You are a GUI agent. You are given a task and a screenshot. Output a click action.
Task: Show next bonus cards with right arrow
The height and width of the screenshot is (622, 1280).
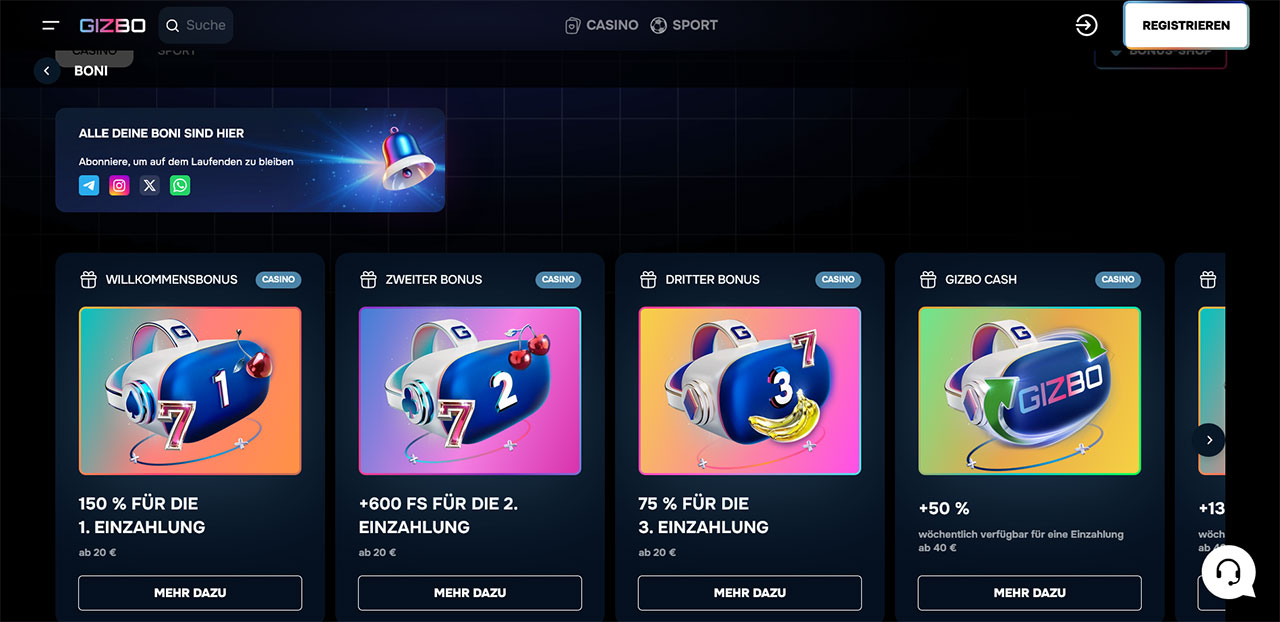coord(1208,440)
